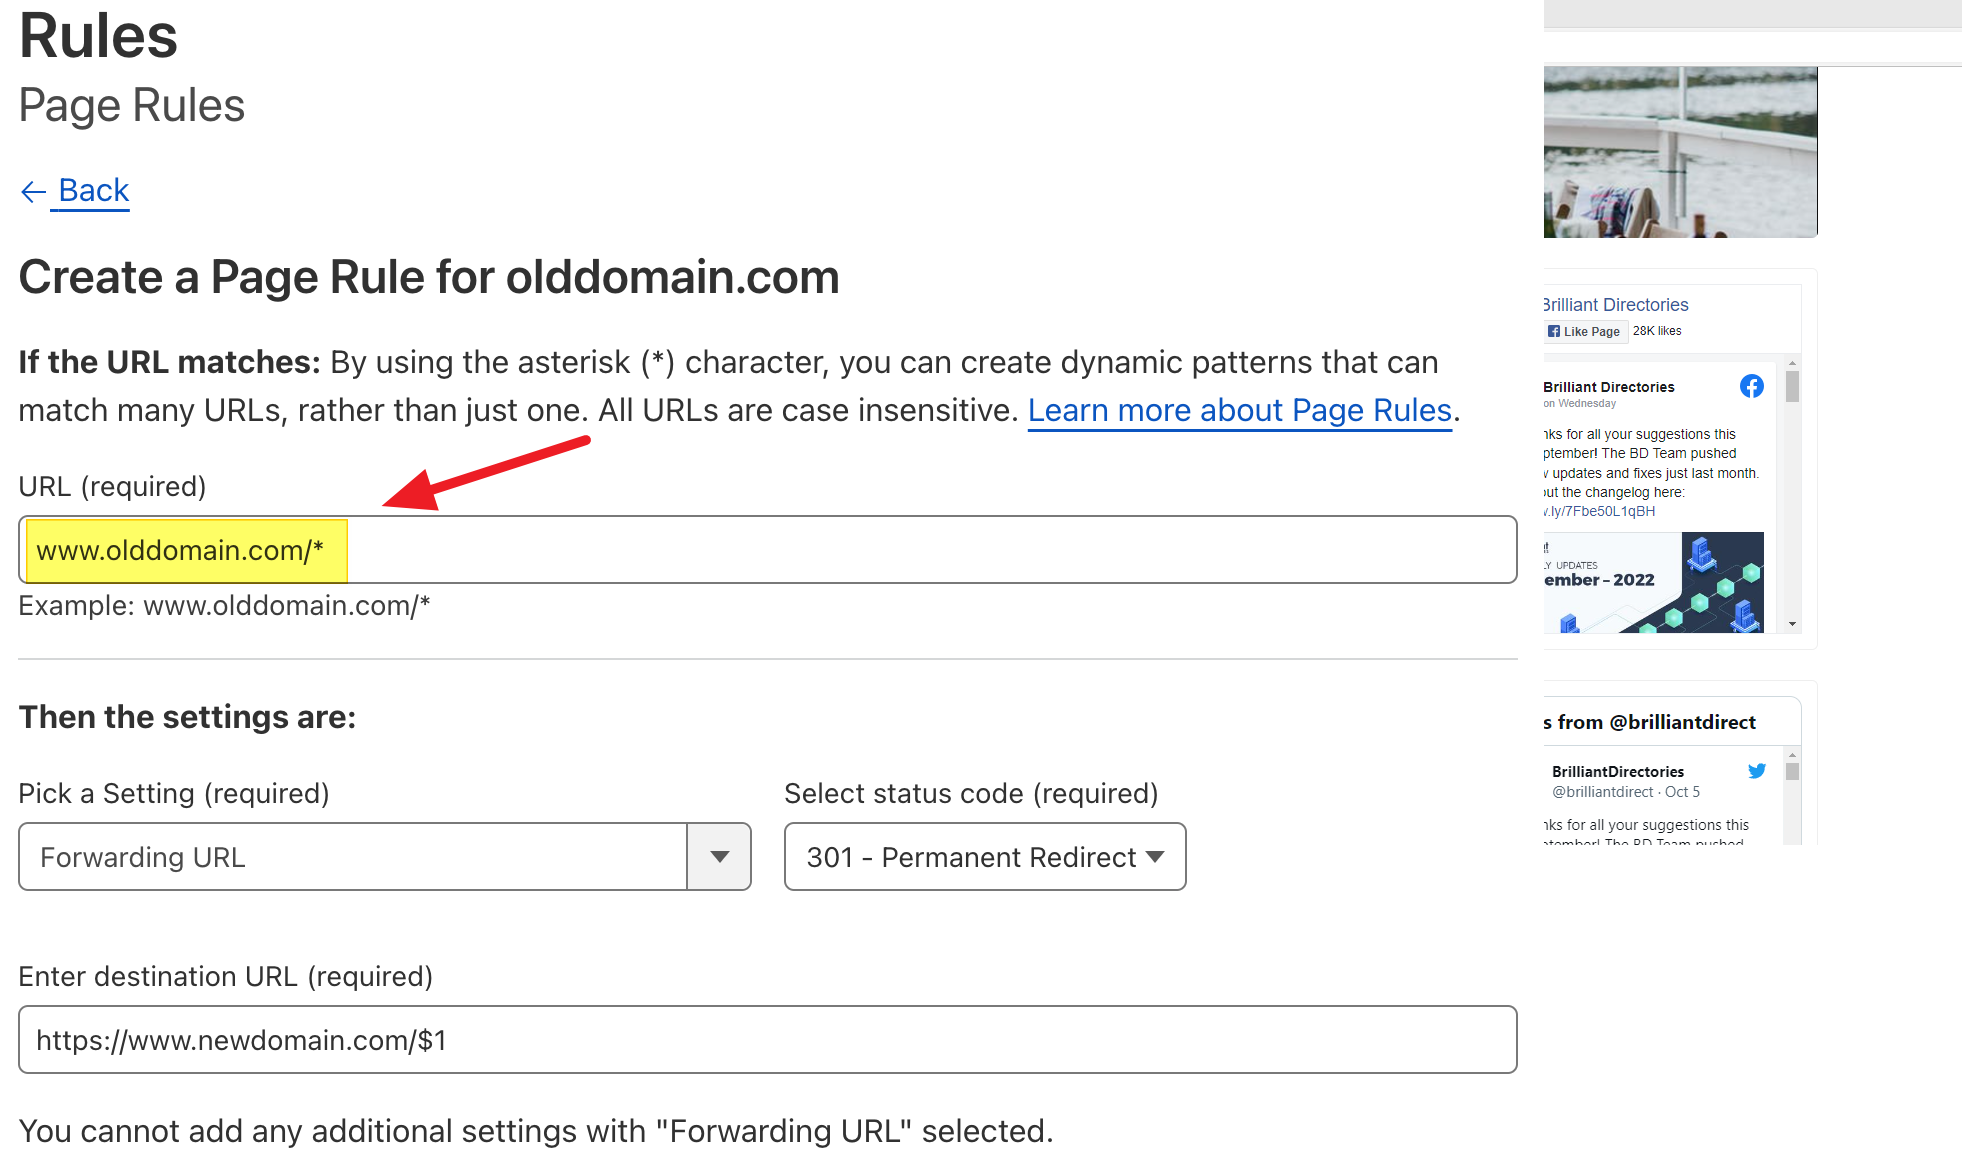Click the Facebook post scrollbar thumb
The image size is (1962, 1168).
1792,387
